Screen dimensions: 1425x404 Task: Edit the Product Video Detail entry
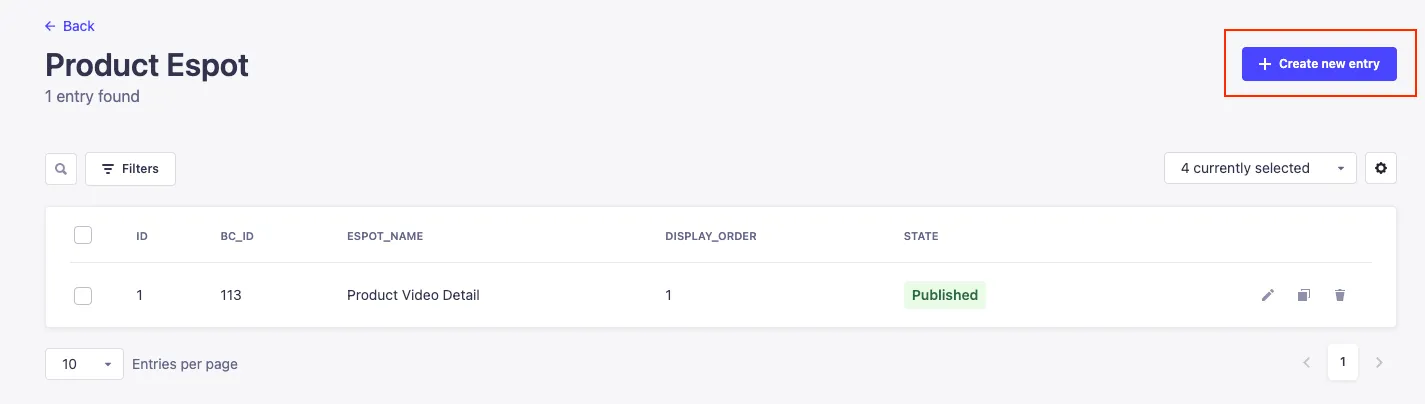click(x=1268, y=295)
